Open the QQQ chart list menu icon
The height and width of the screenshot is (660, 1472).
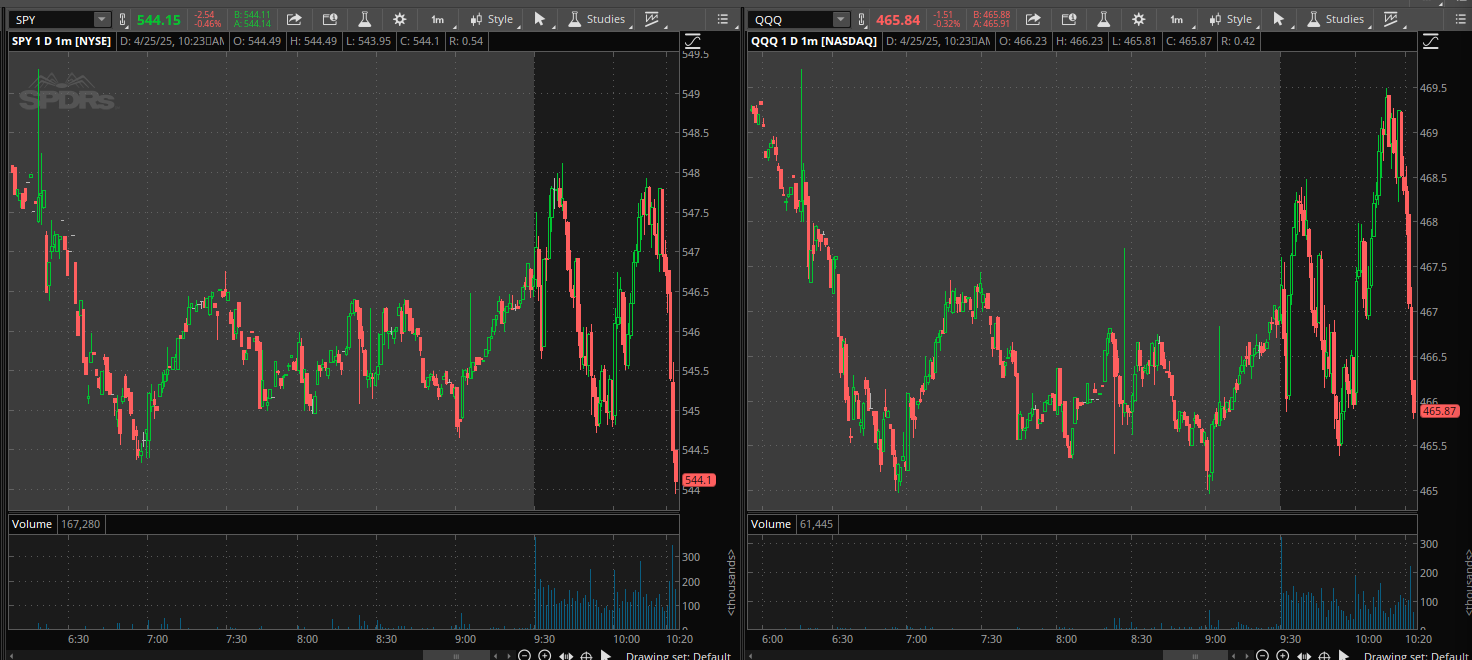[x=1463, y=19]
